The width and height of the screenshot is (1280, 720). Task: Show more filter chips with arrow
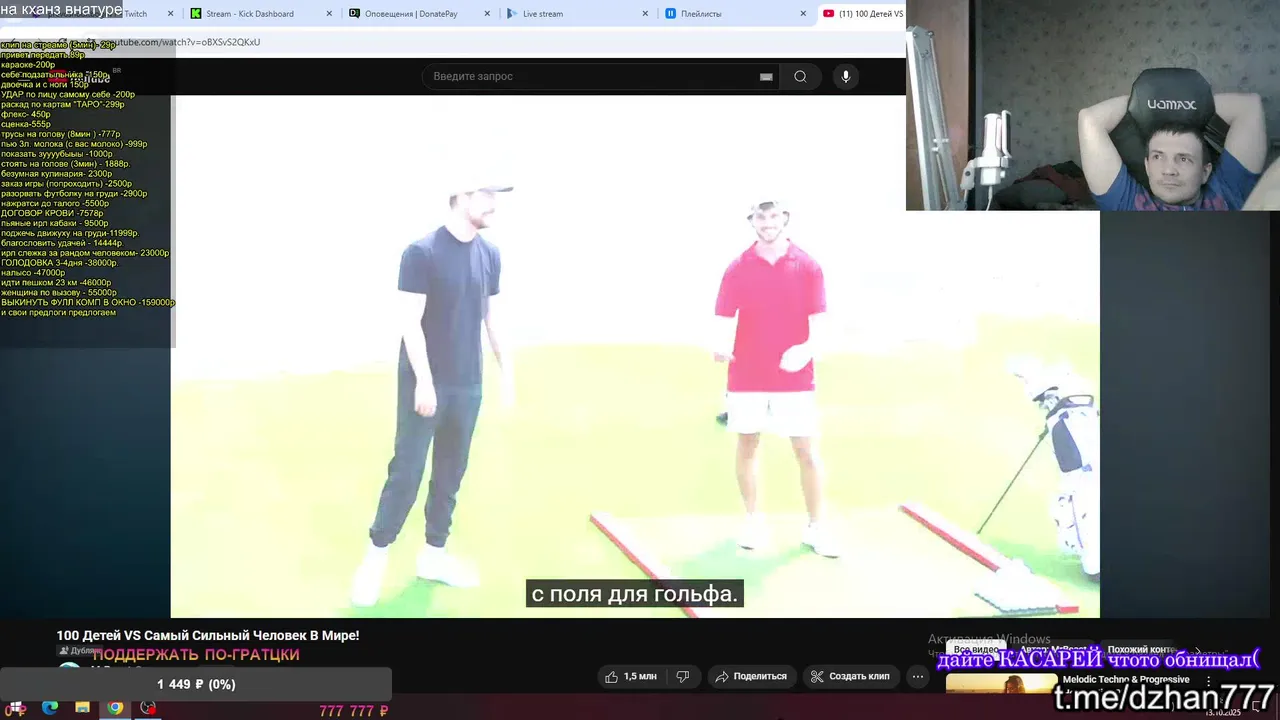[1198, 650]
